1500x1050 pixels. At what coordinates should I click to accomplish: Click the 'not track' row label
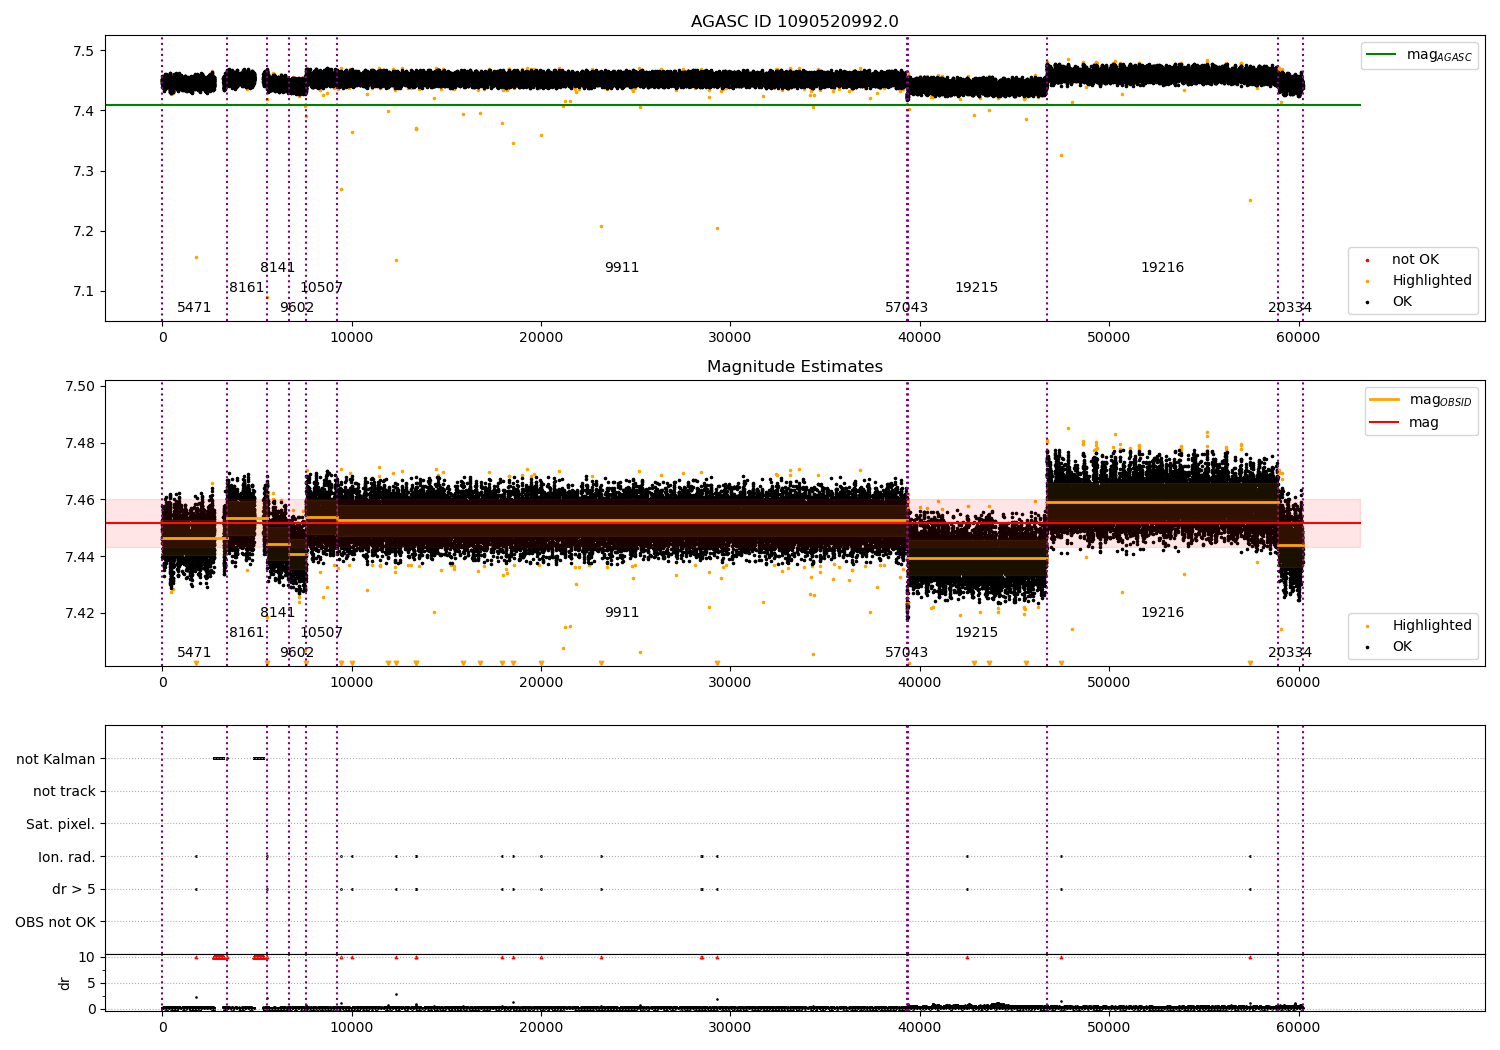64,792
